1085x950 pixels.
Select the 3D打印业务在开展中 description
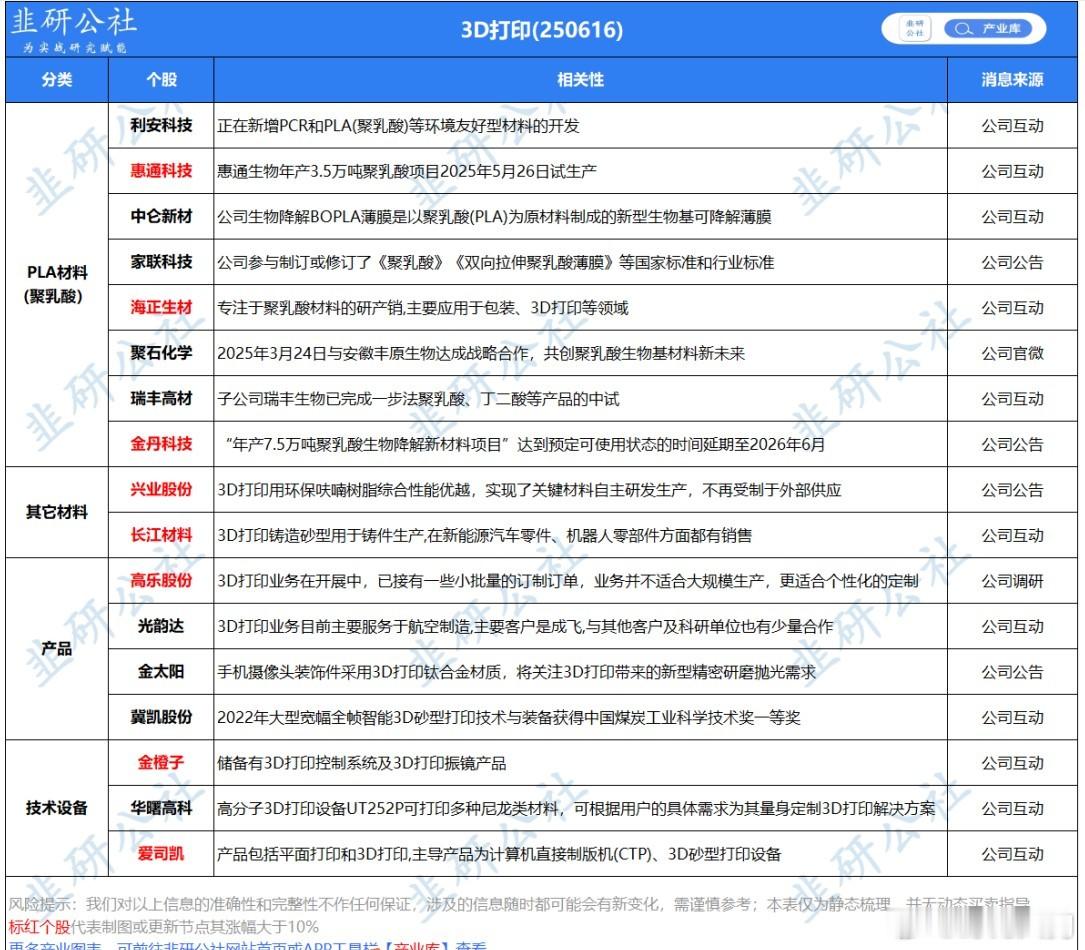568,581
